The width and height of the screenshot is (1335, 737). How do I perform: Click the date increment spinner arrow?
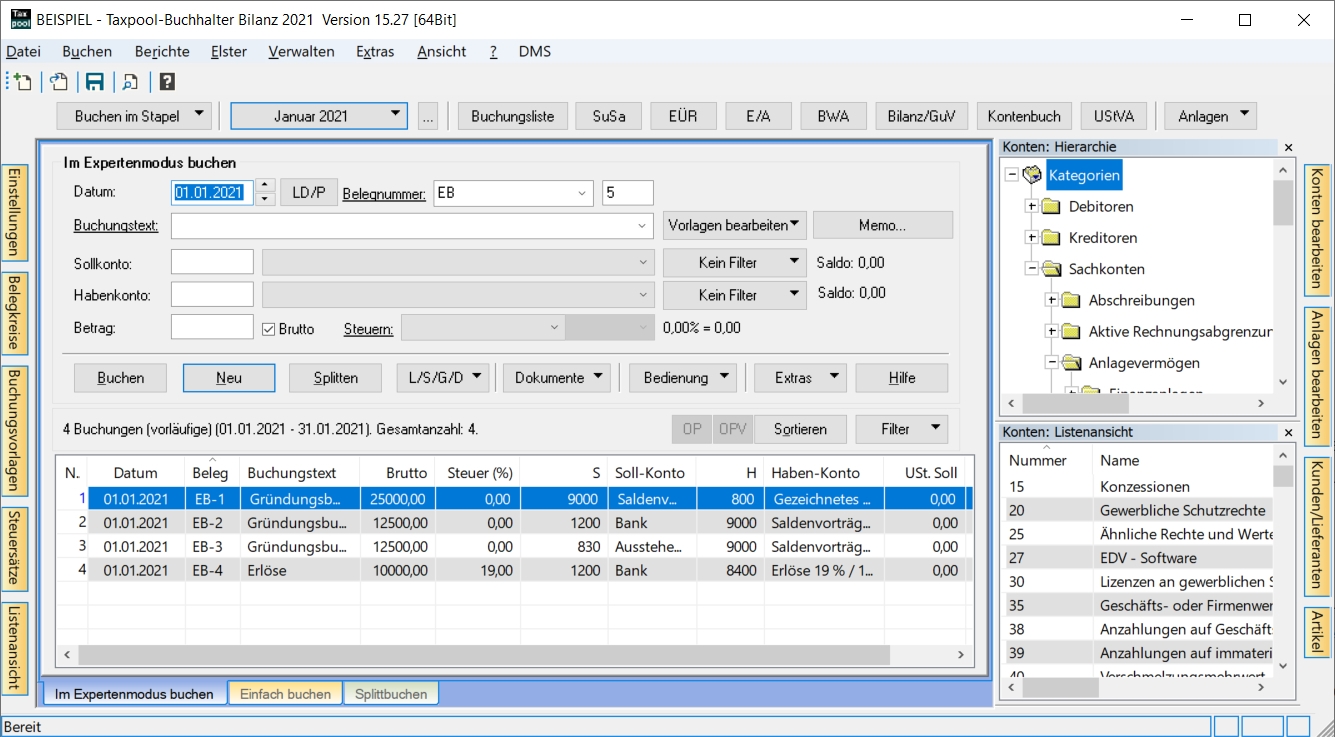point(265,186)
